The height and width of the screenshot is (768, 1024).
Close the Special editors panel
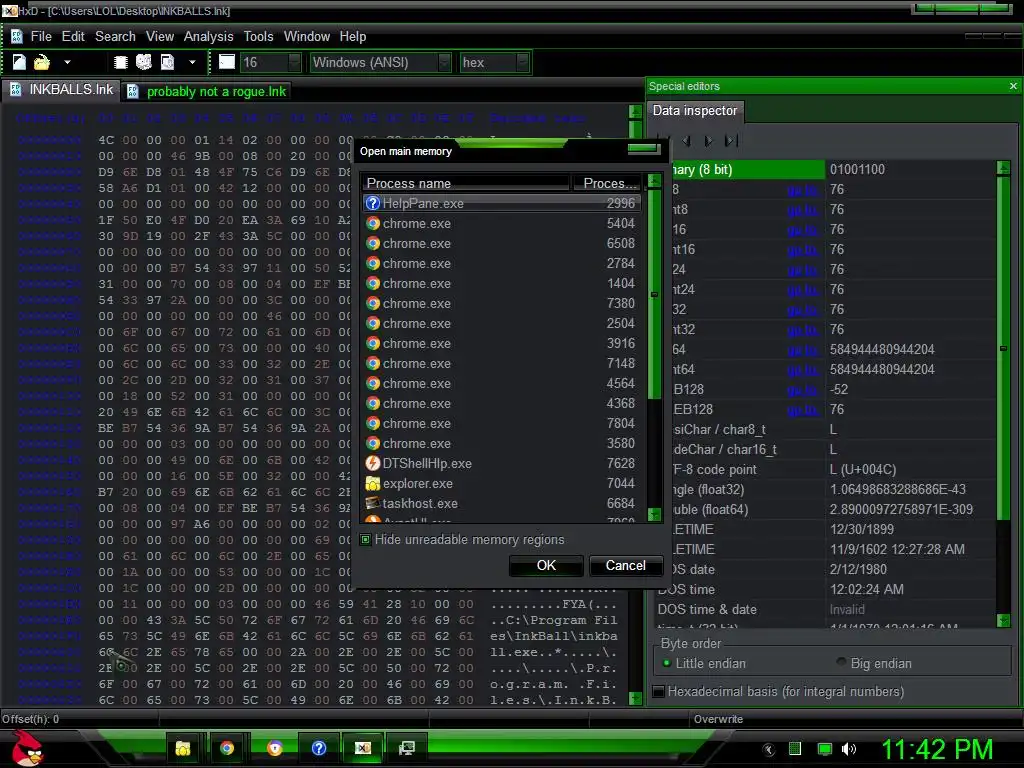coord(1013,86)
